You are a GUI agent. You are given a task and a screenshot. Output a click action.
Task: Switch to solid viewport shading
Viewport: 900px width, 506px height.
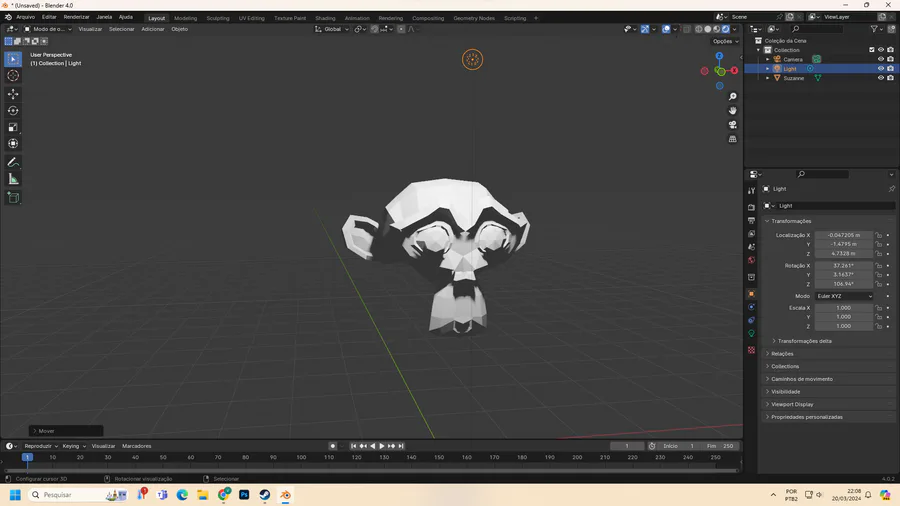[708, 29]
